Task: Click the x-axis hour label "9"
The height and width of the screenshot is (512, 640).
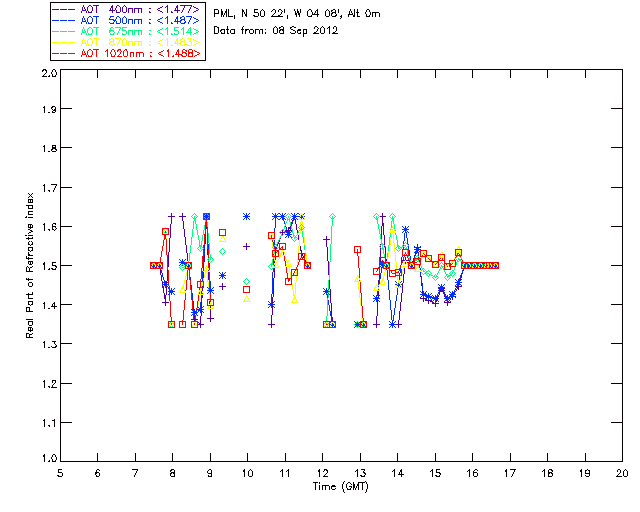Action: pos(210,473)
